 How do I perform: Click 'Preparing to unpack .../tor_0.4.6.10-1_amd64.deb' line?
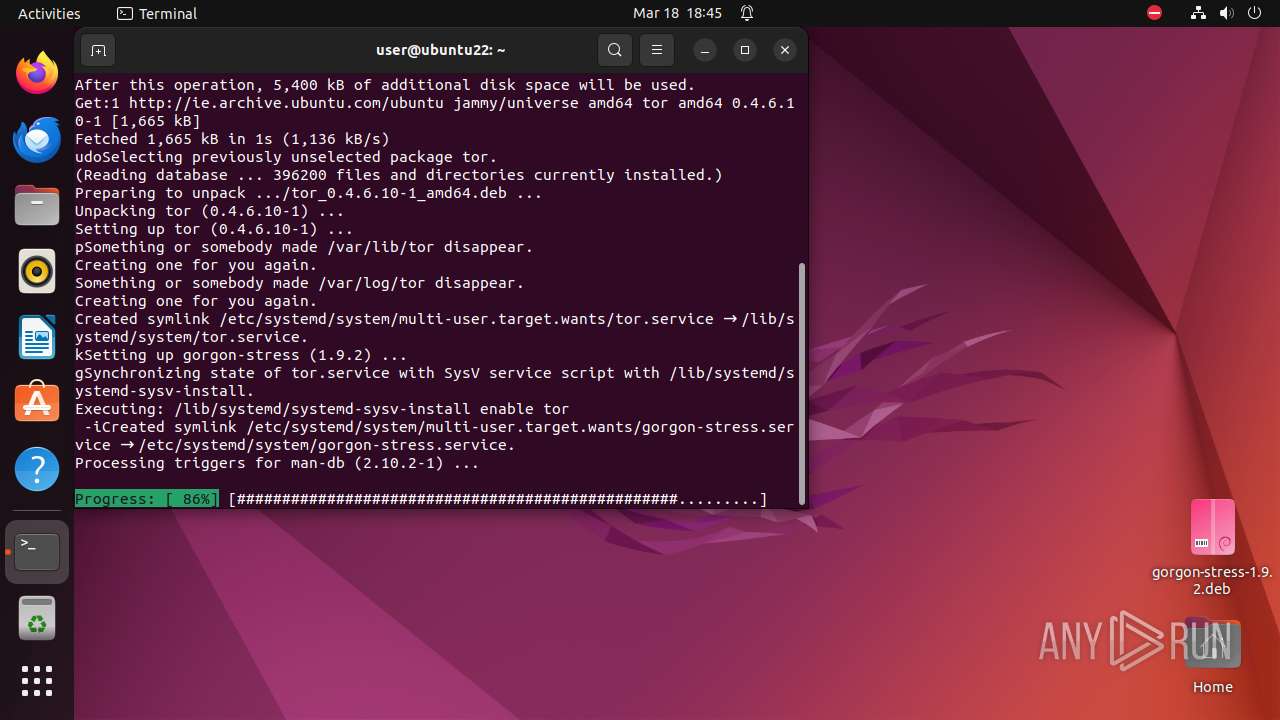pyautogui.click(x=309, y=193)
